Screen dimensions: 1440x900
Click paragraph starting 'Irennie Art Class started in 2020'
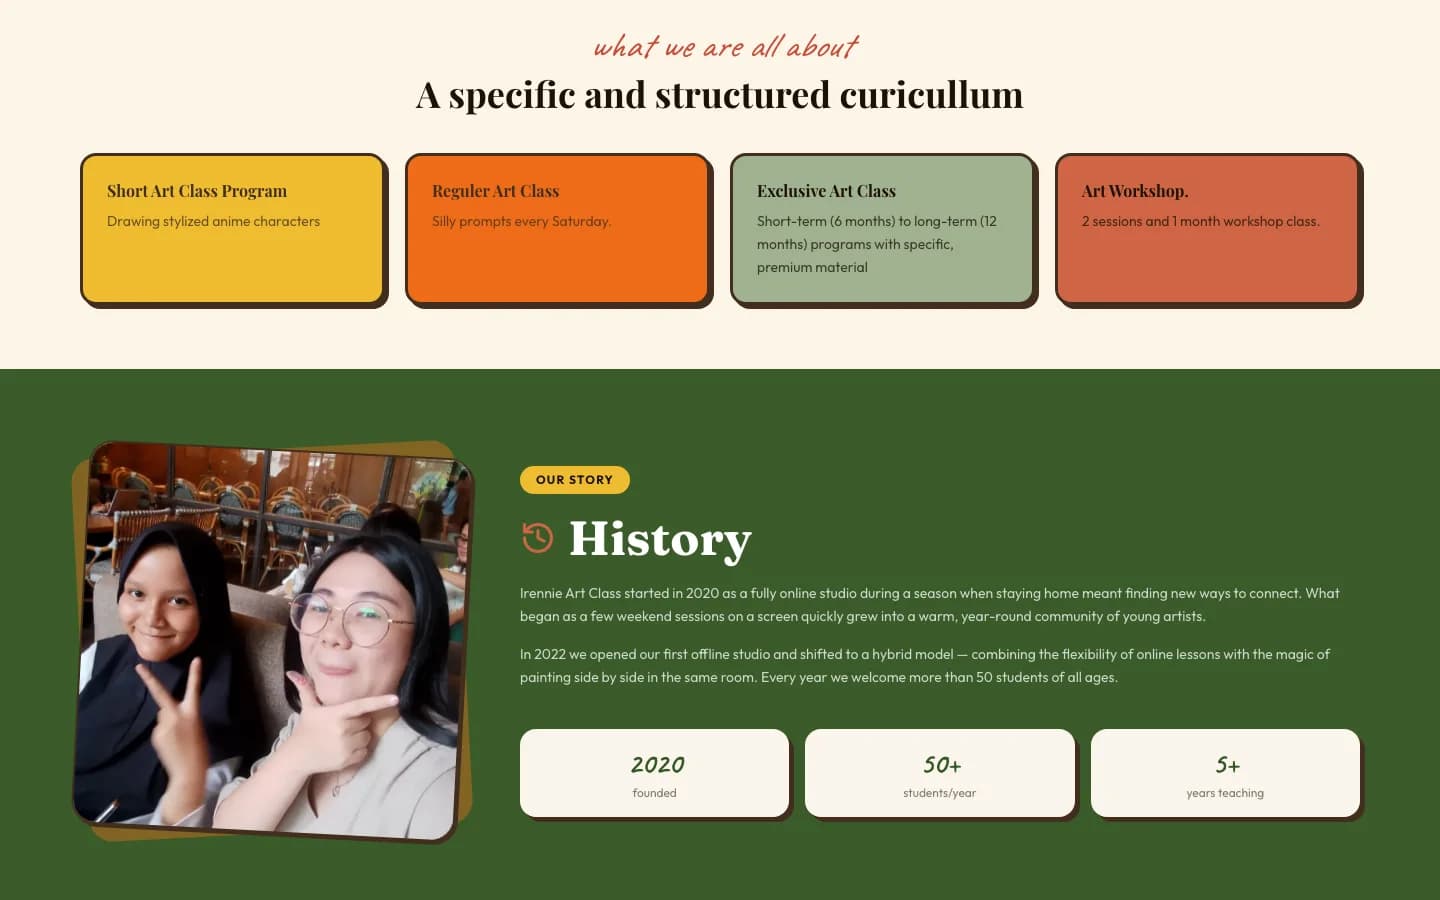tap(930, 605)
